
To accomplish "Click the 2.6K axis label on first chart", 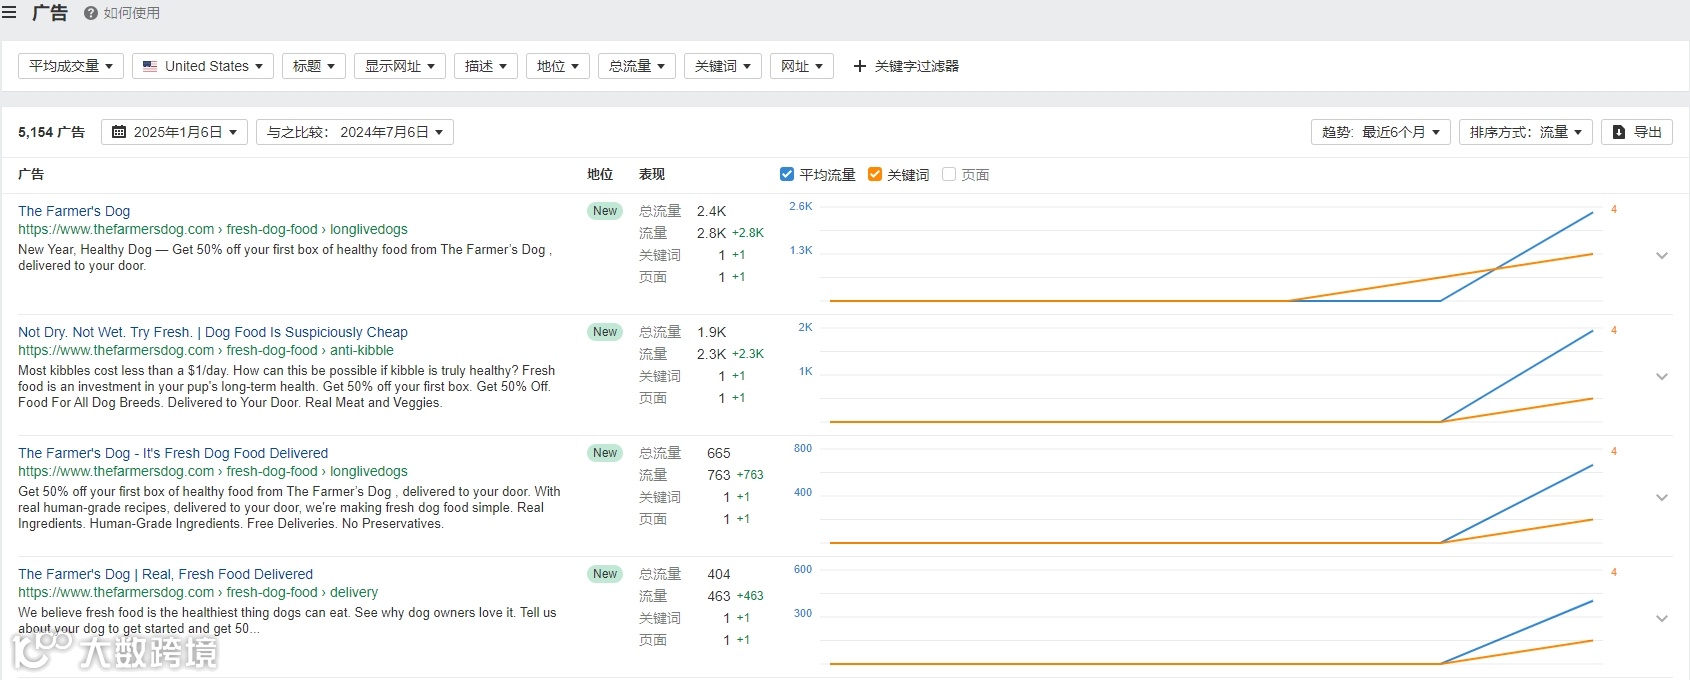I will point(801,206).
